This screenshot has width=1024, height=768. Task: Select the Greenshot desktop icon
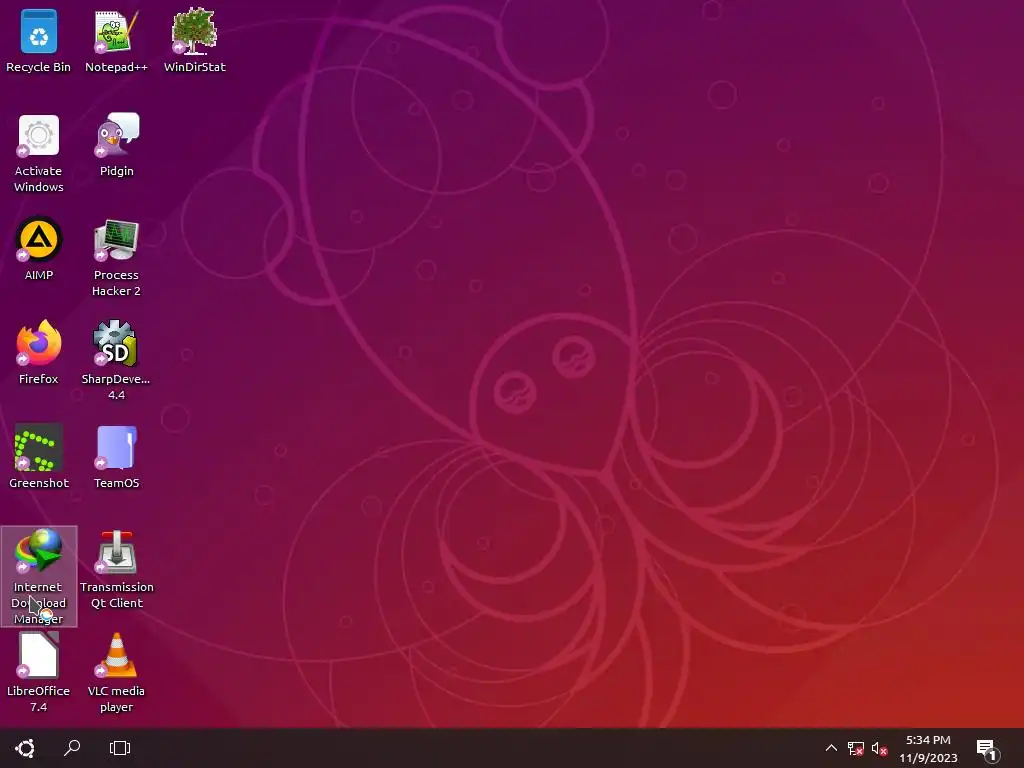[39, 456]
